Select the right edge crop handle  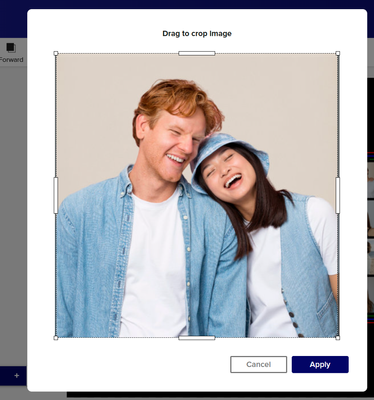(x=338, y=195)
